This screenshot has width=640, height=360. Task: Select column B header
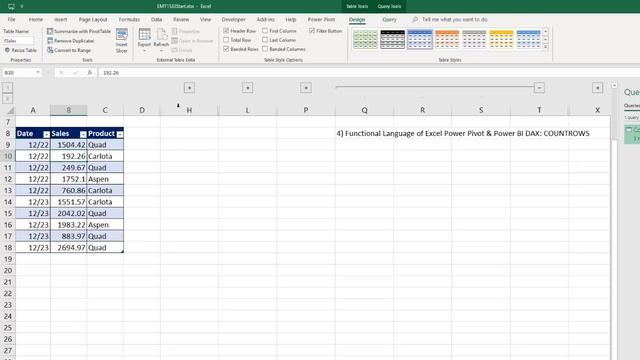tap(69, 110)
